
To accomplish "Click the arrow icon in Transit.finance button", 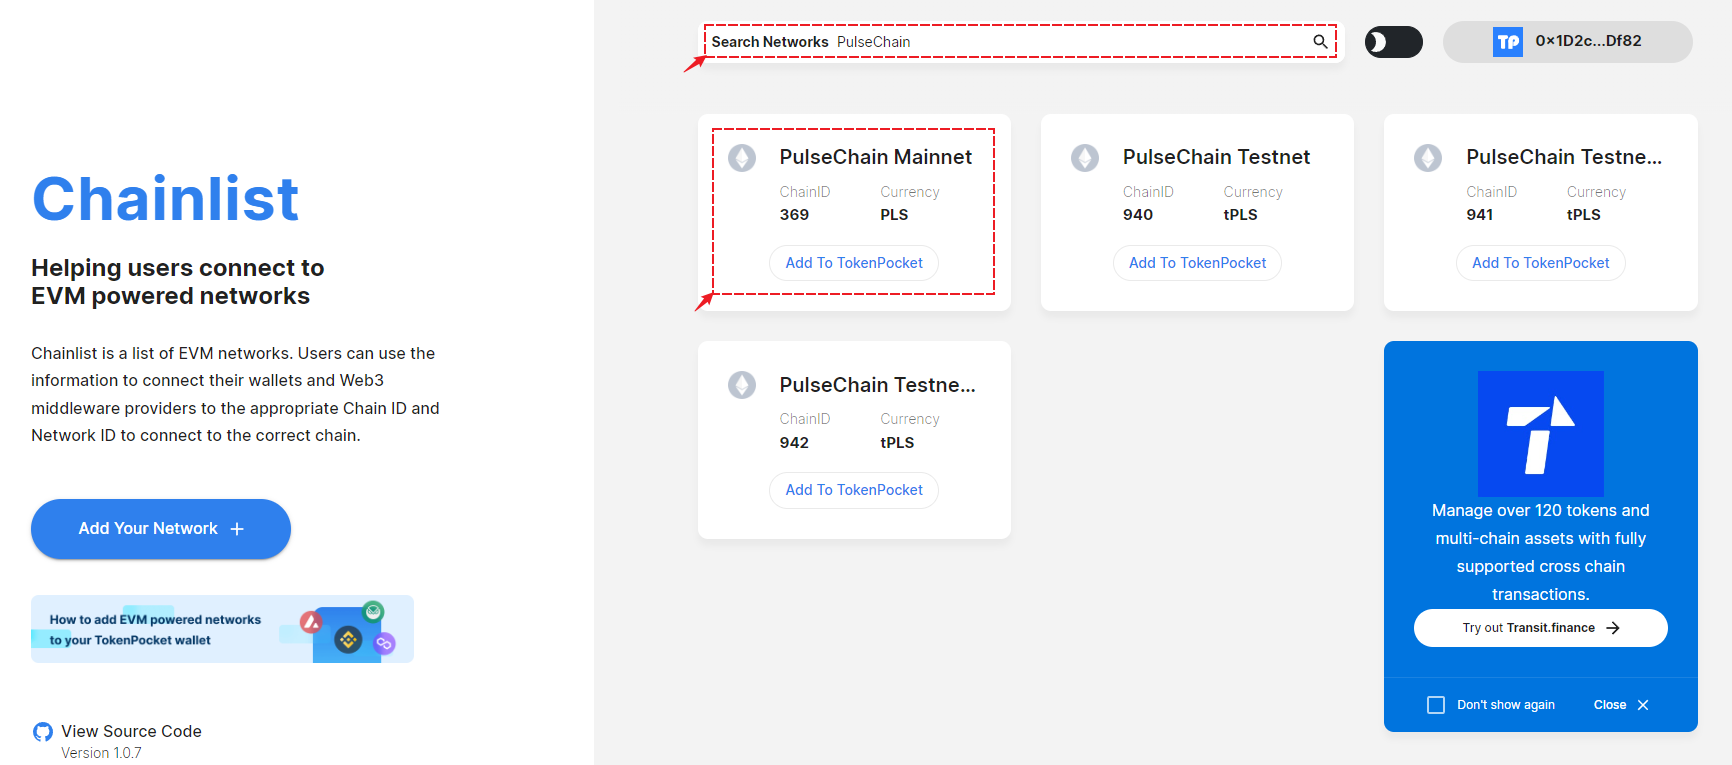I will pyautogui.click(x=1613, y=628).
